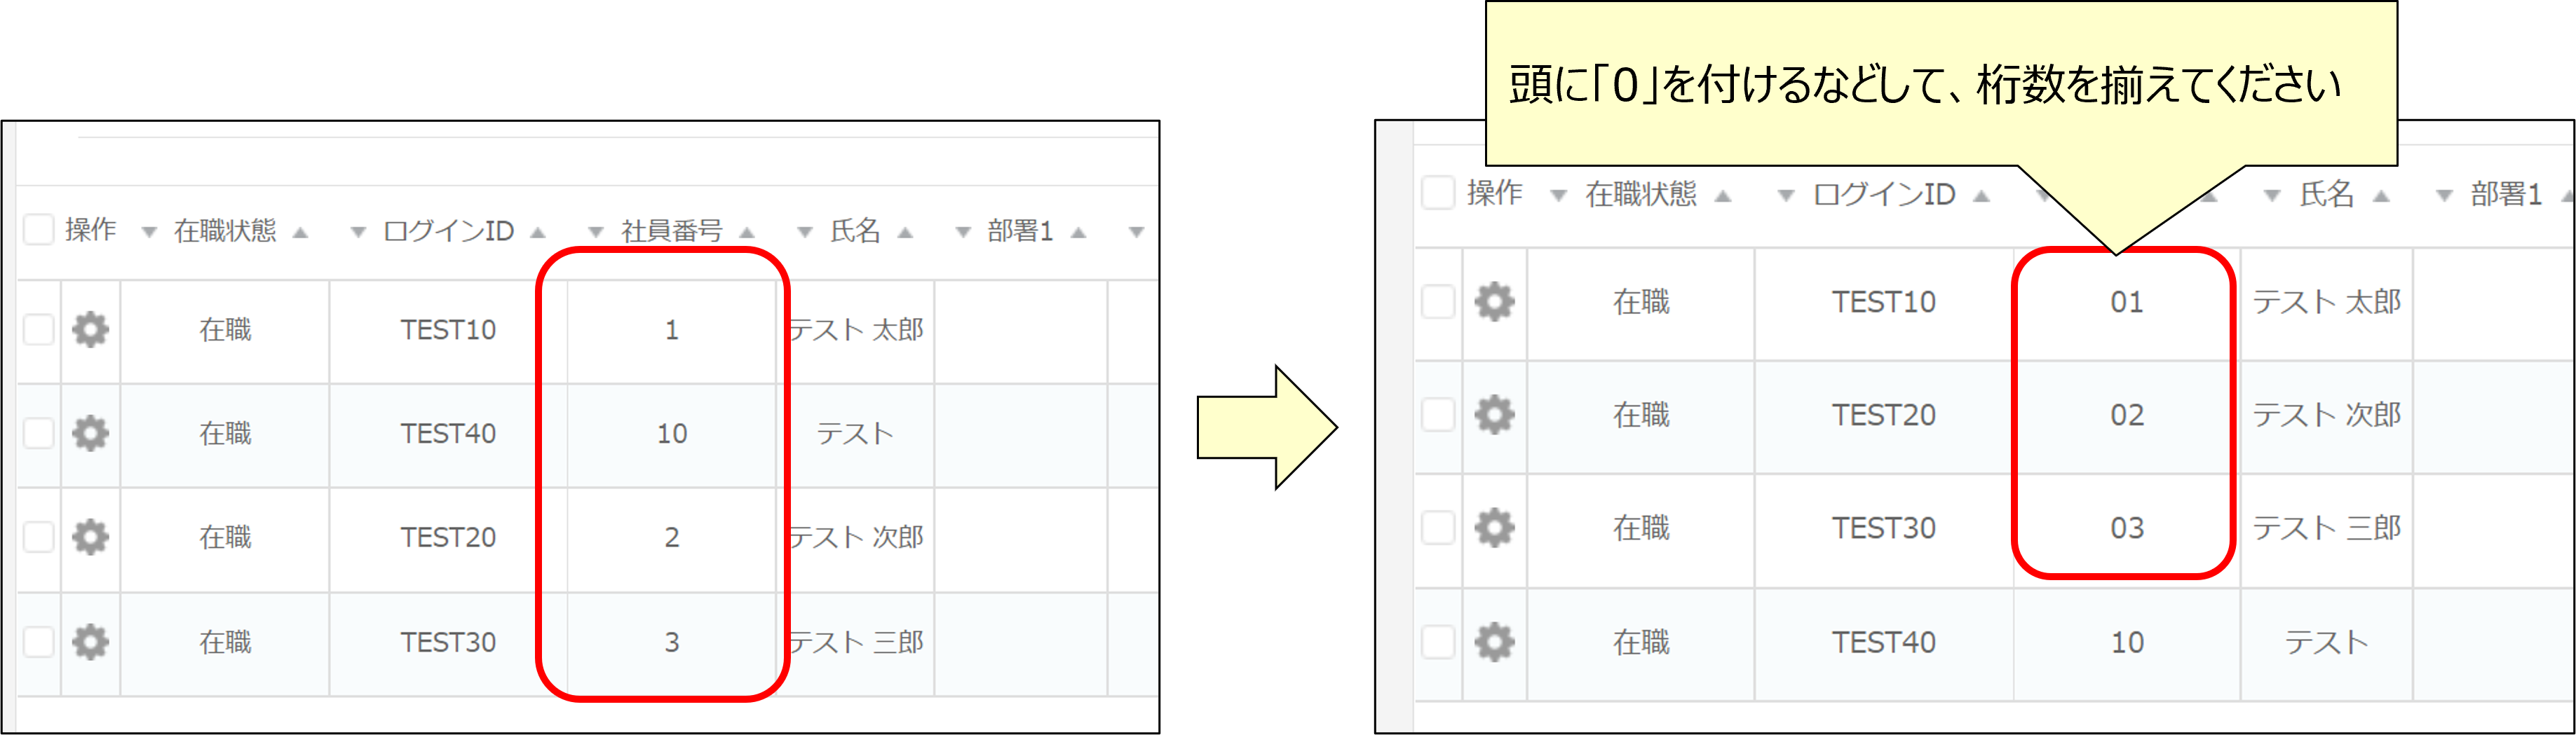Viewport: 2576px width, 735px height.
Task: Open gear settings for TEST30 in right table
Action: tap(1494, 527)
